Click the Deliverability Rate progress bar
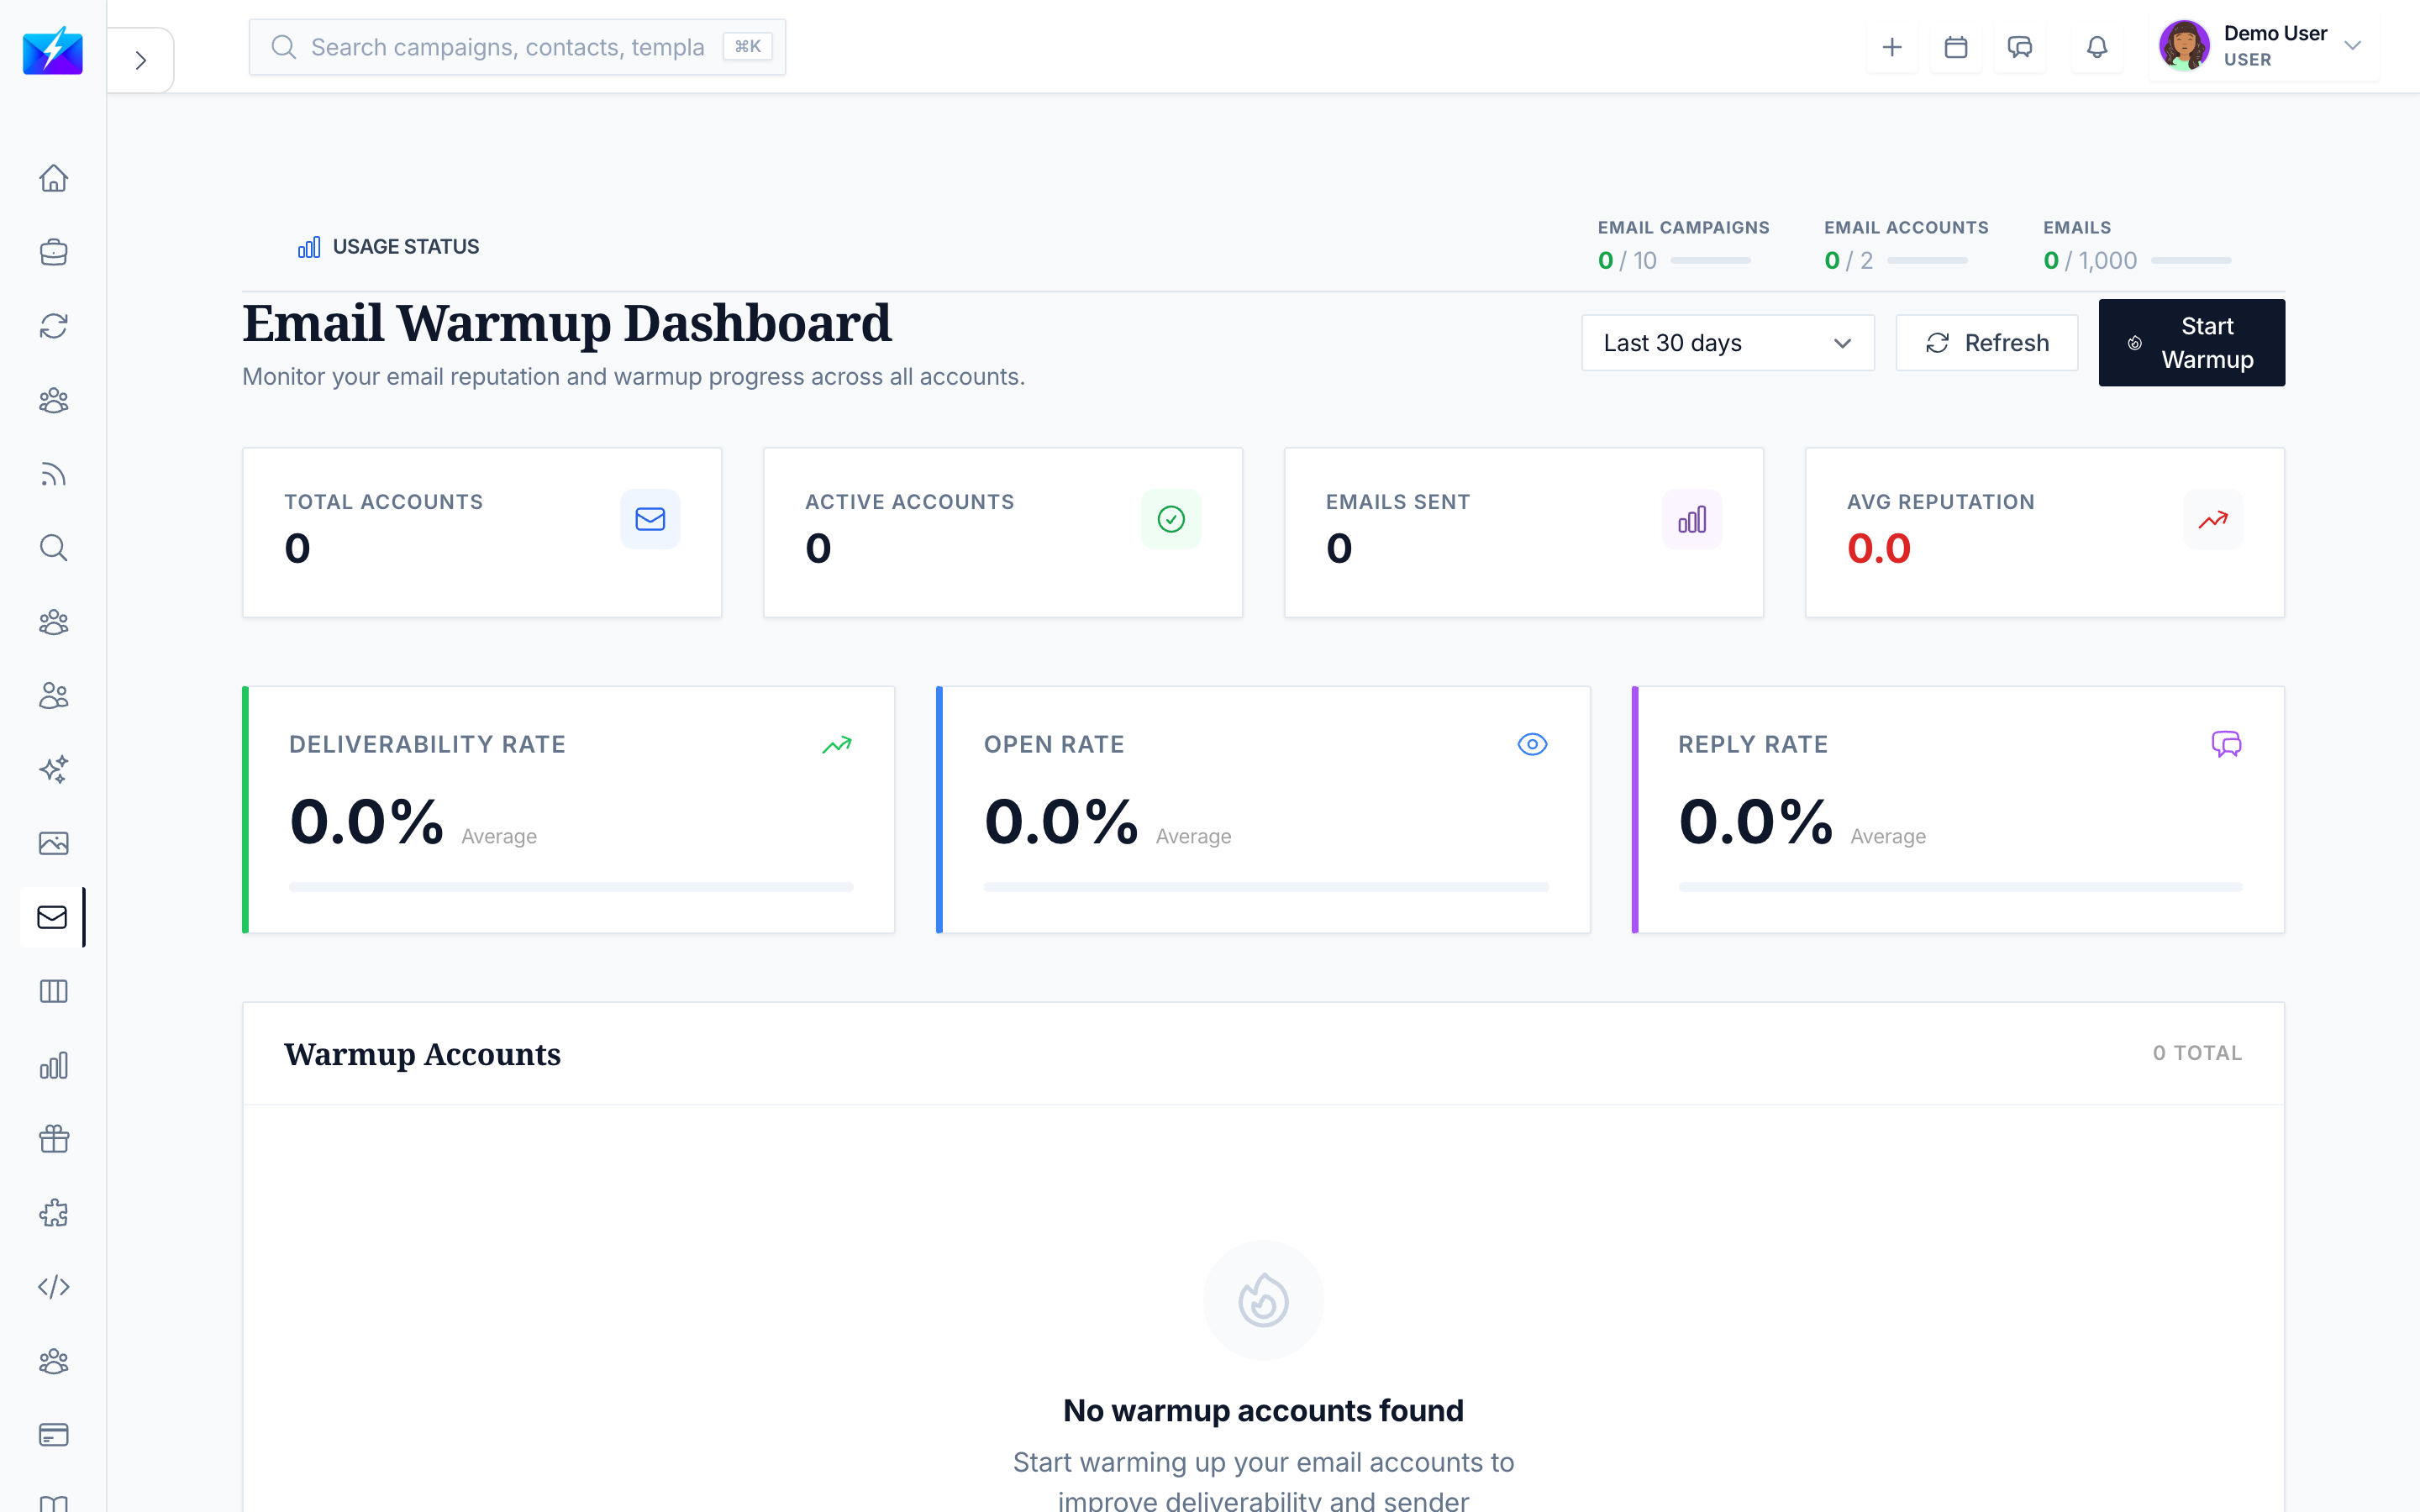Screen dimensions: 2420x1512 coord(571,887)
